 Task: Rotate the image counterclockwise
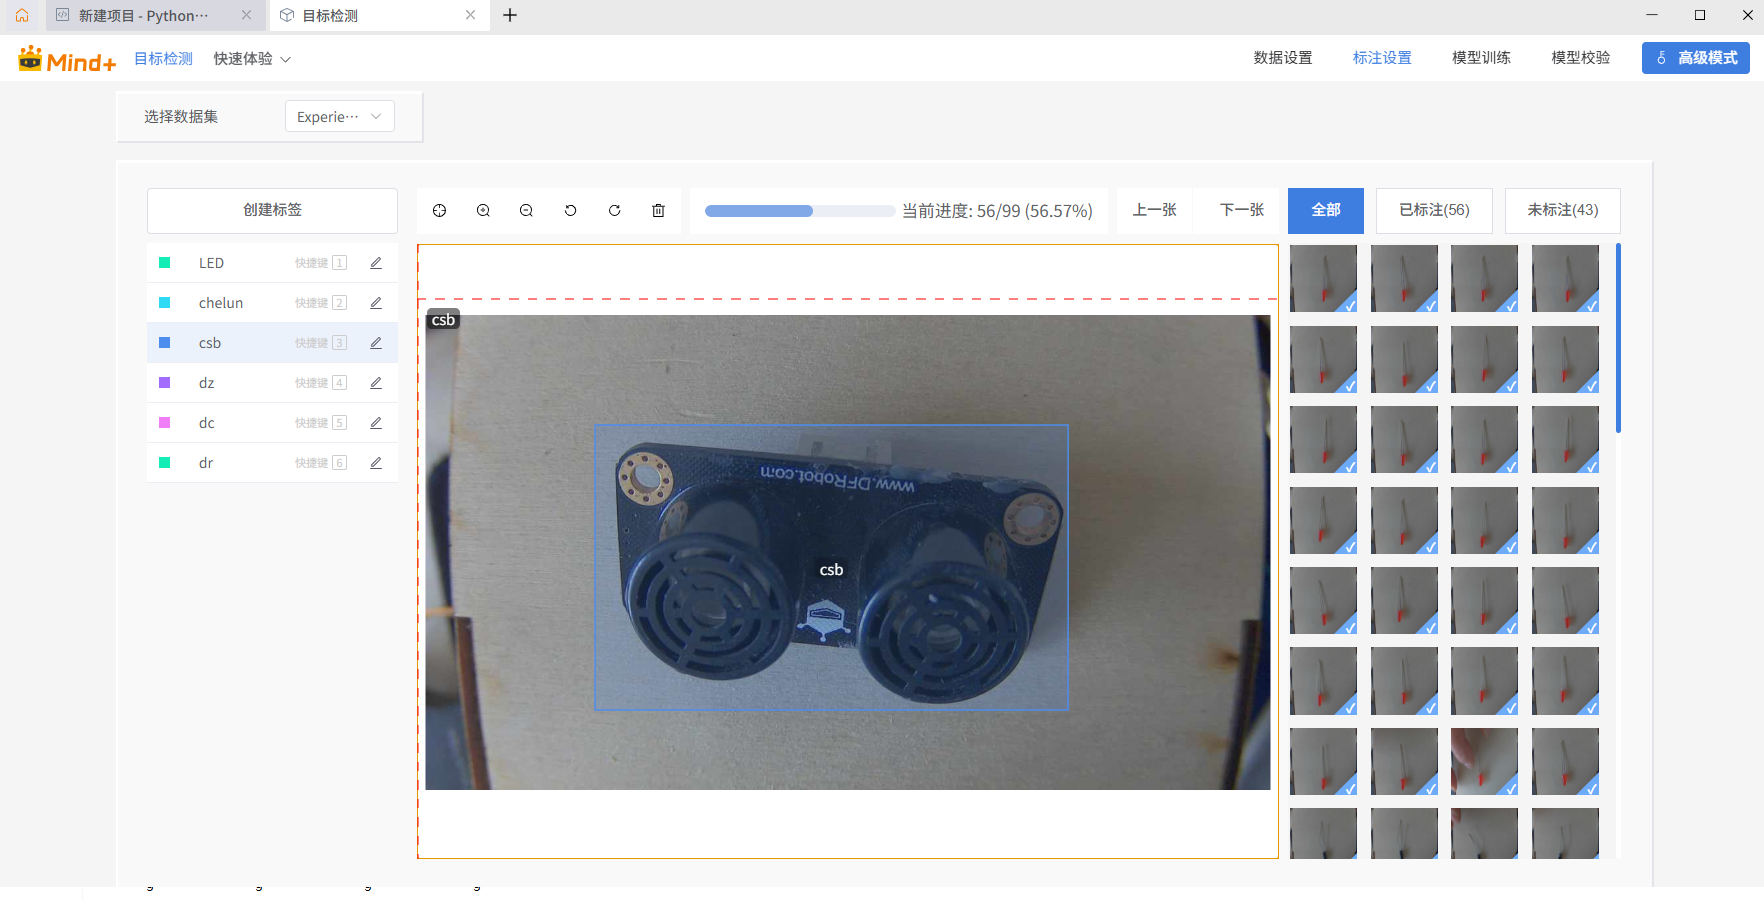point(570,210)
